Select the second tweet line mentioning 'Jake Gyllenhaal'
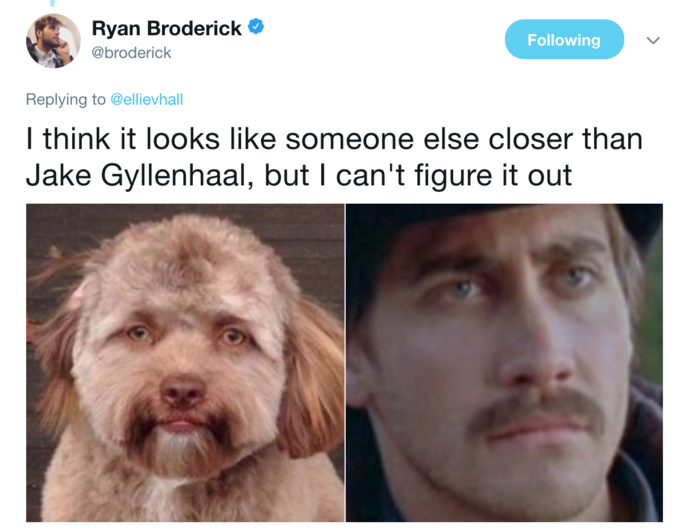This screenshot has height=529, width=680. pyautogui.click(x=299, y=176)
